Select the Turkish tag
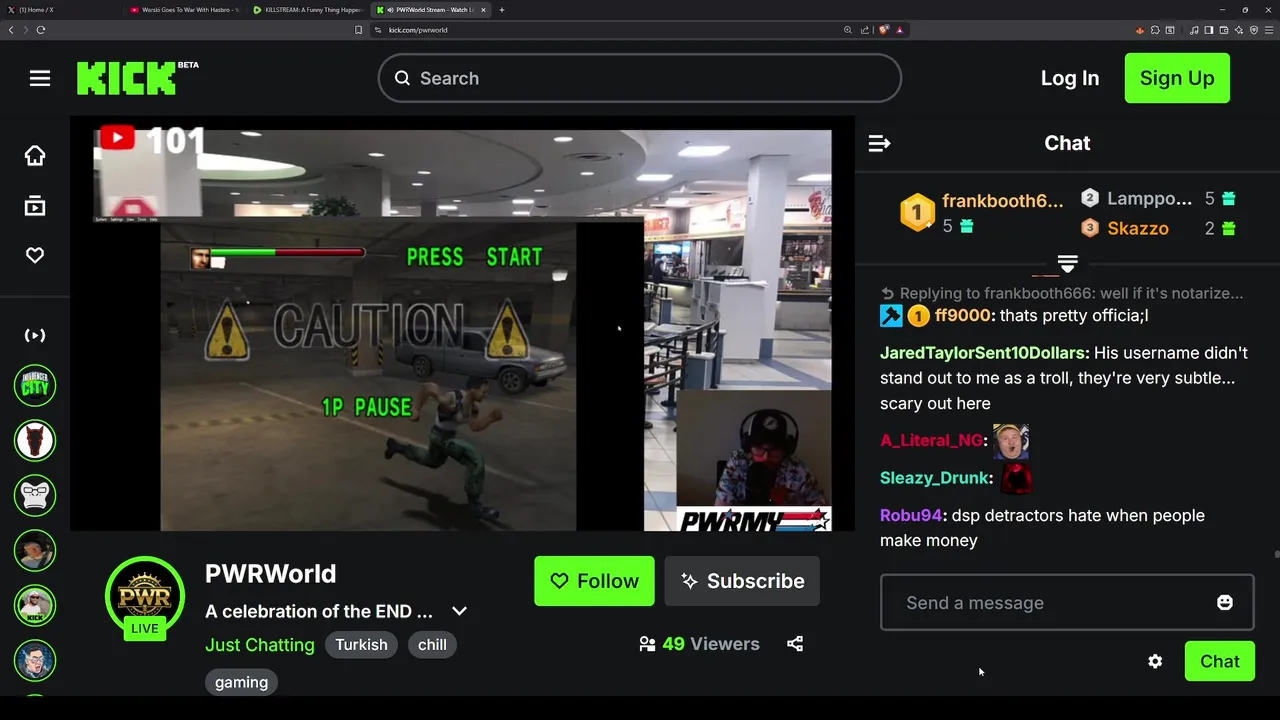This screenshot has height=720, width=1280. click(361, 645)
